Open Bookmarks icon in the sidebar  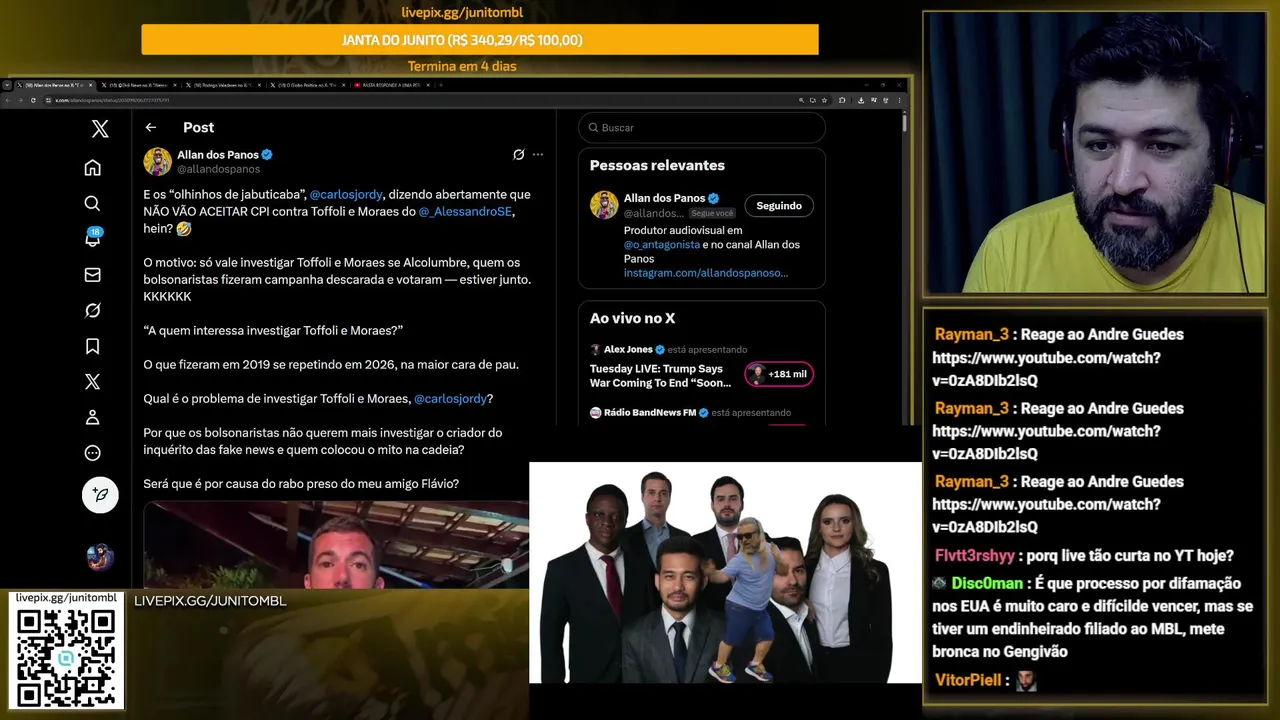coord(92,346)
